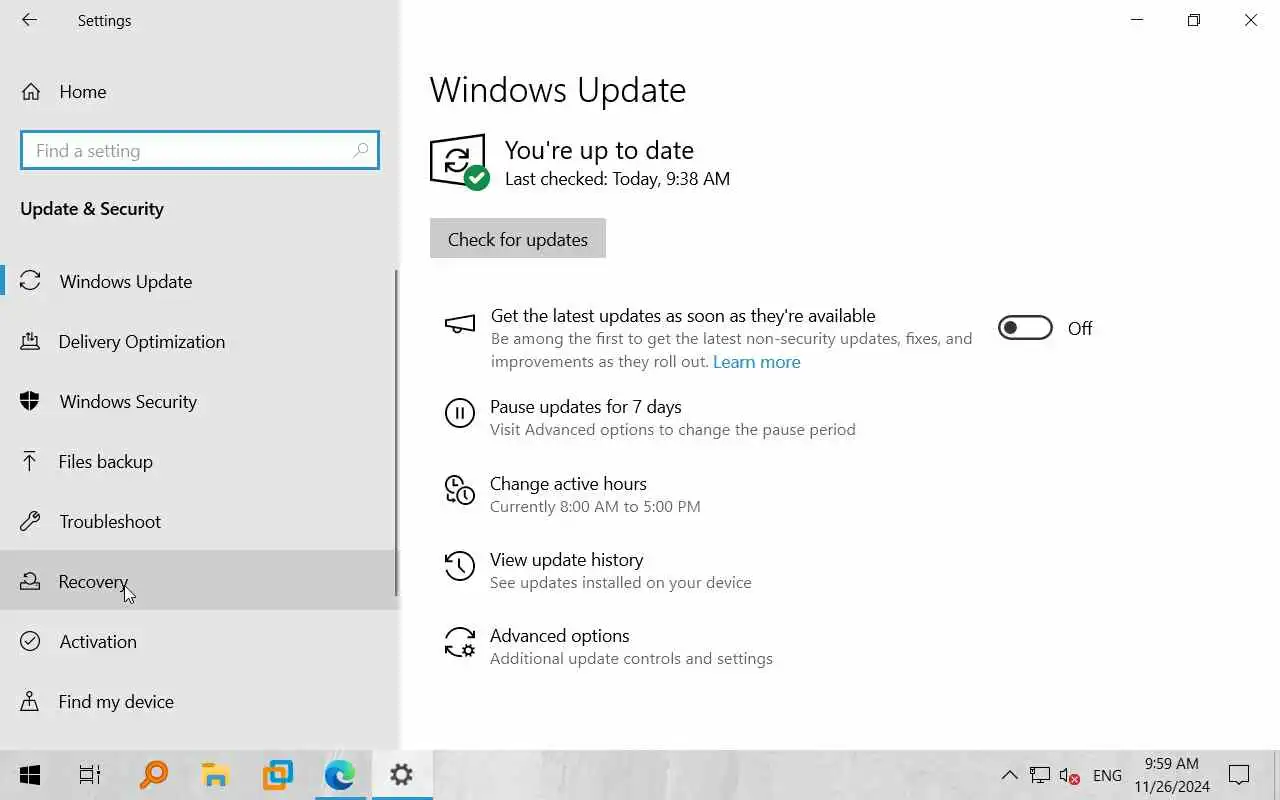
Task: Click Check for updates button
Action: 518,239
